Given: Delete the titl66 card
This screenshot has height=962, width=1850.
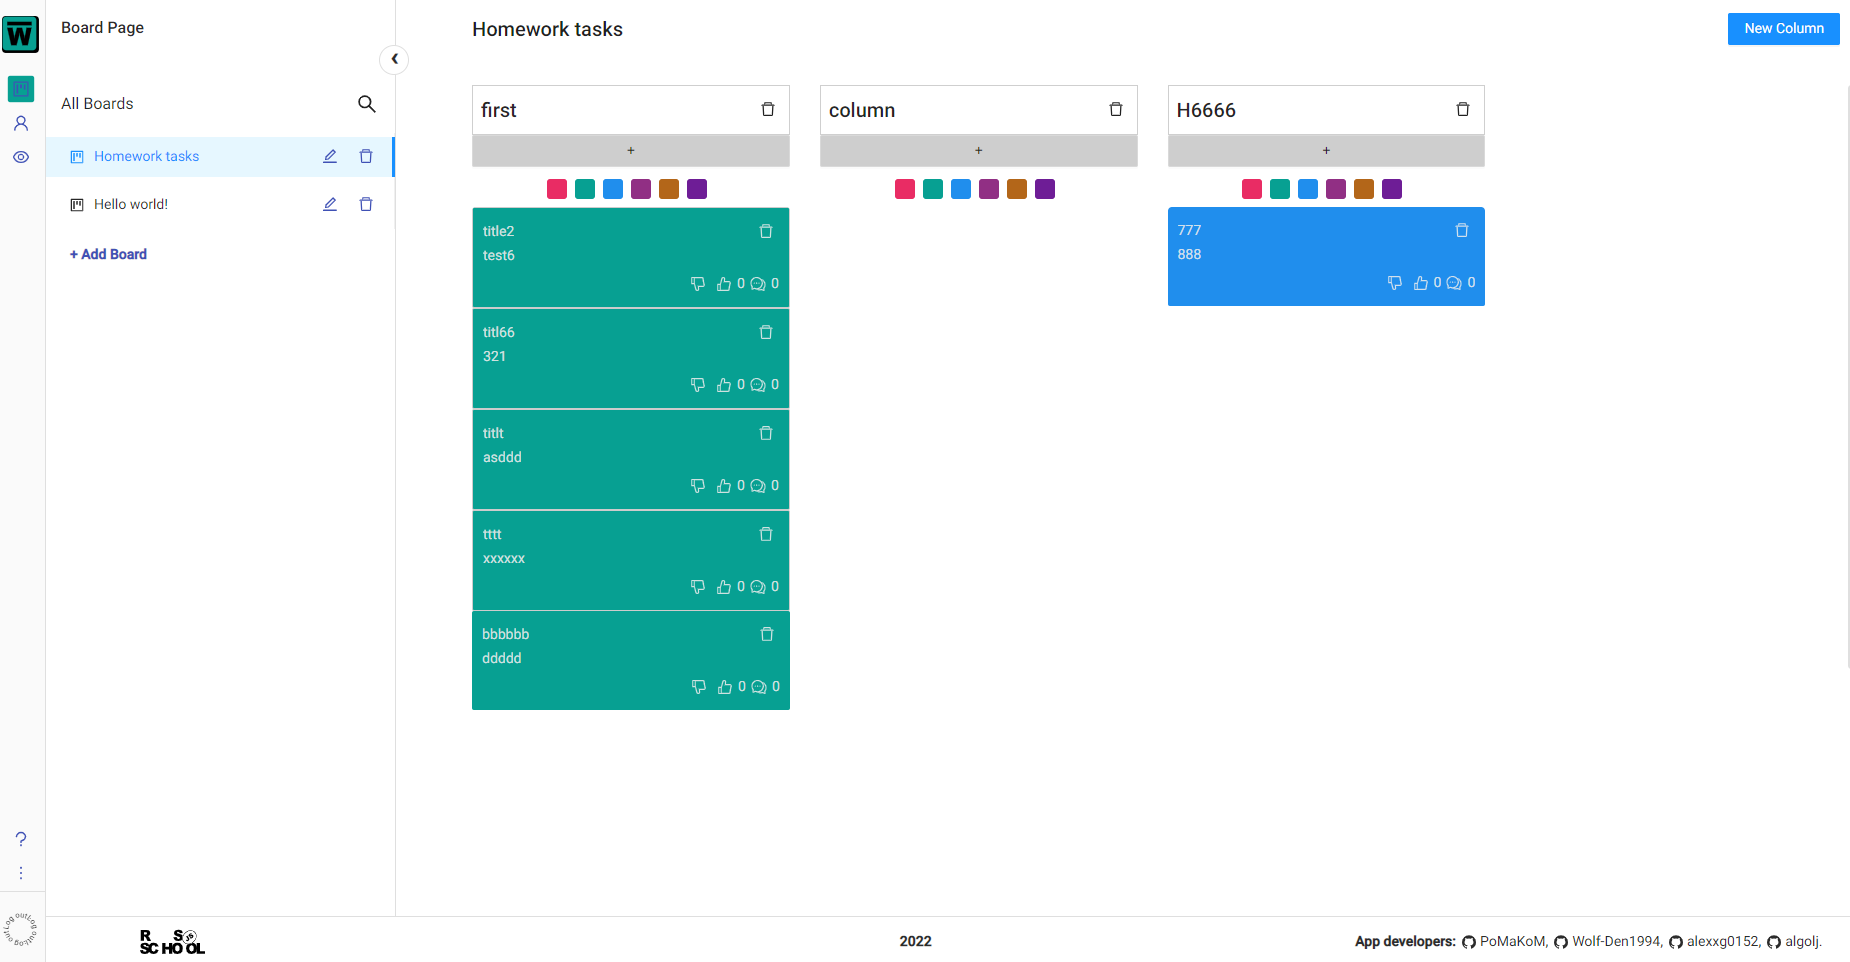Looking at the screenshot, I should [x=766, y=332].
